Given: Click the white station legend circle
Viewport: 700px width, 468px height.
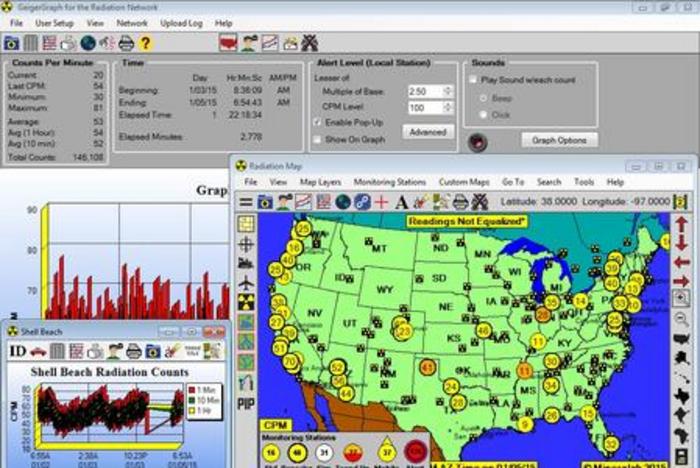Looking at the screenshot, I should (x=324, y=453).
